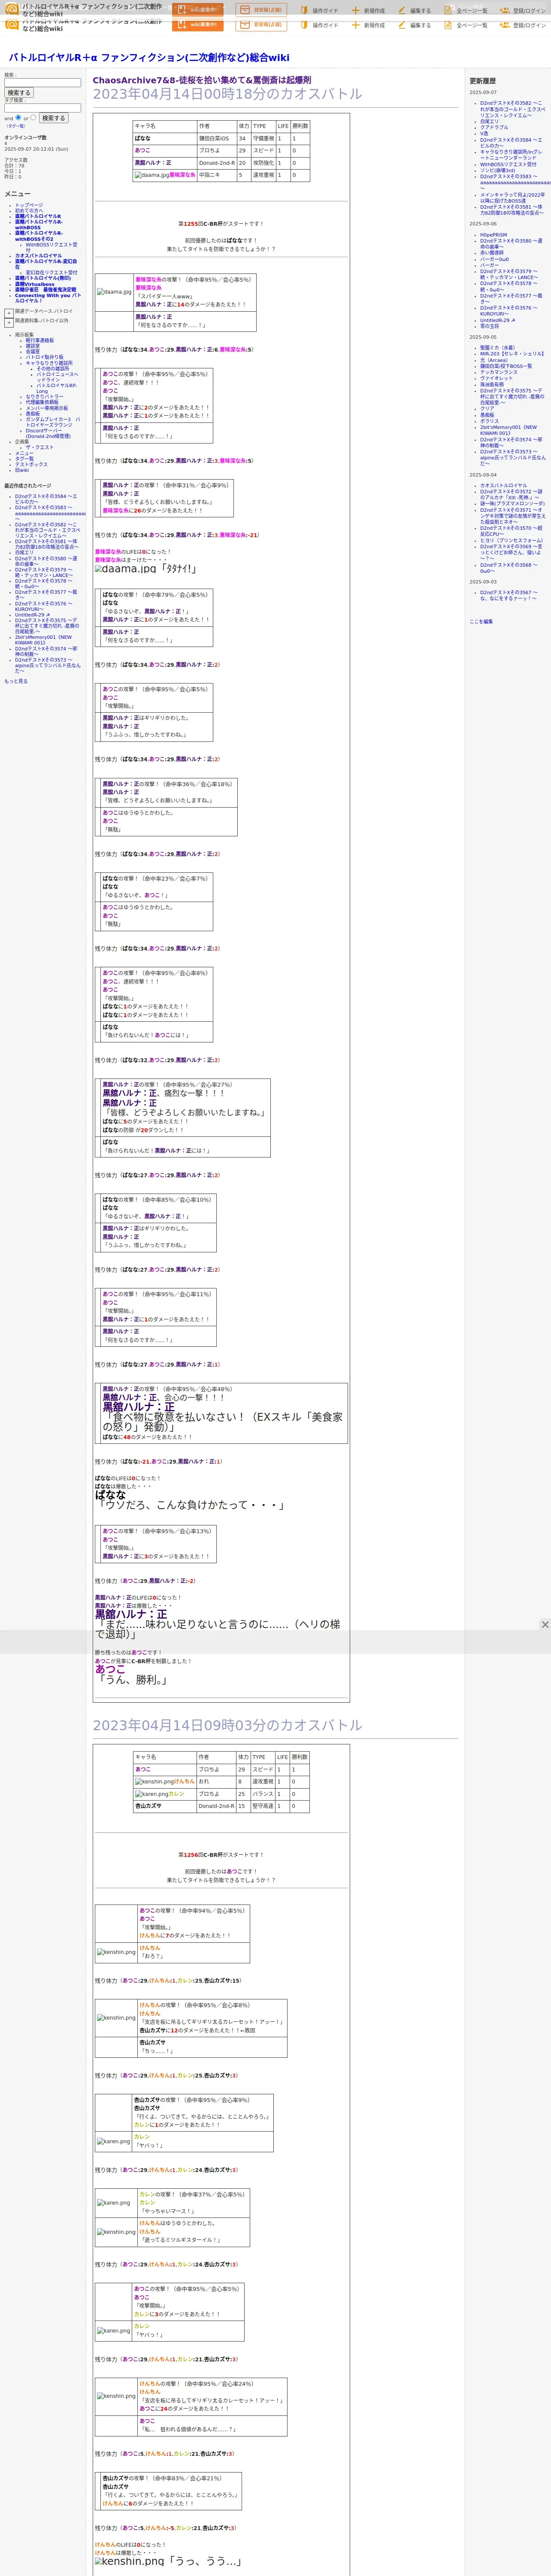The width and height of the screenshot is (551, 2576).
Task: Open 旧wiki link in the left menu
Action: pyautogui.click(x=22, y=470)
